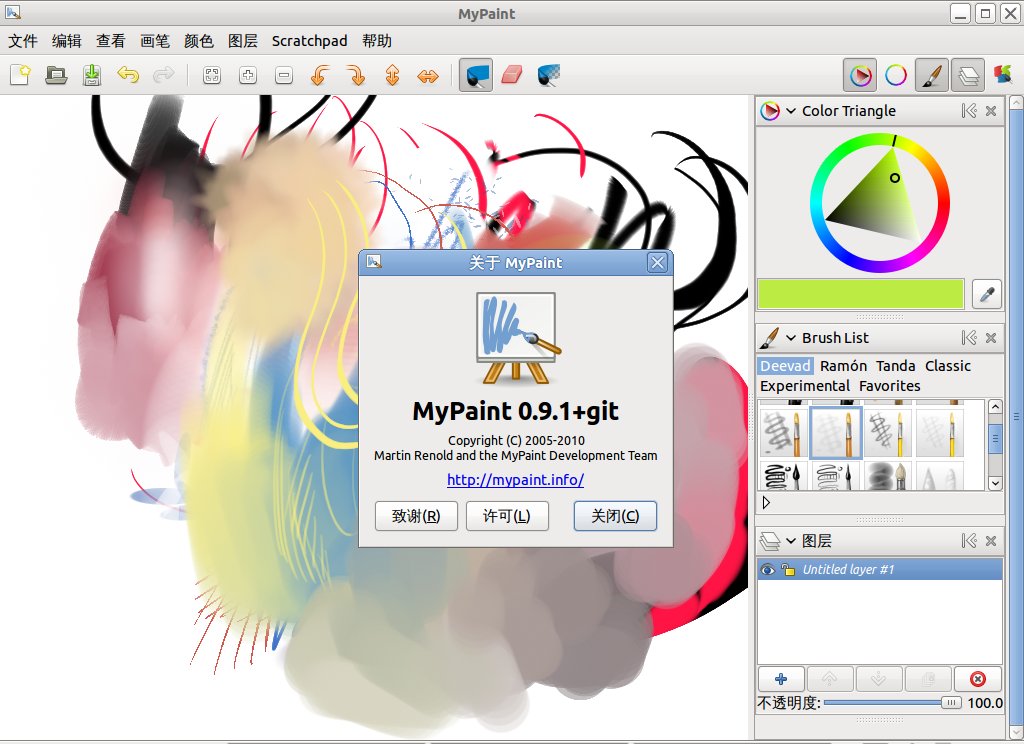This screenshot has width=1024, height=744.
Task: Click the color picker eyedropper button
Action: click(987, 294)
